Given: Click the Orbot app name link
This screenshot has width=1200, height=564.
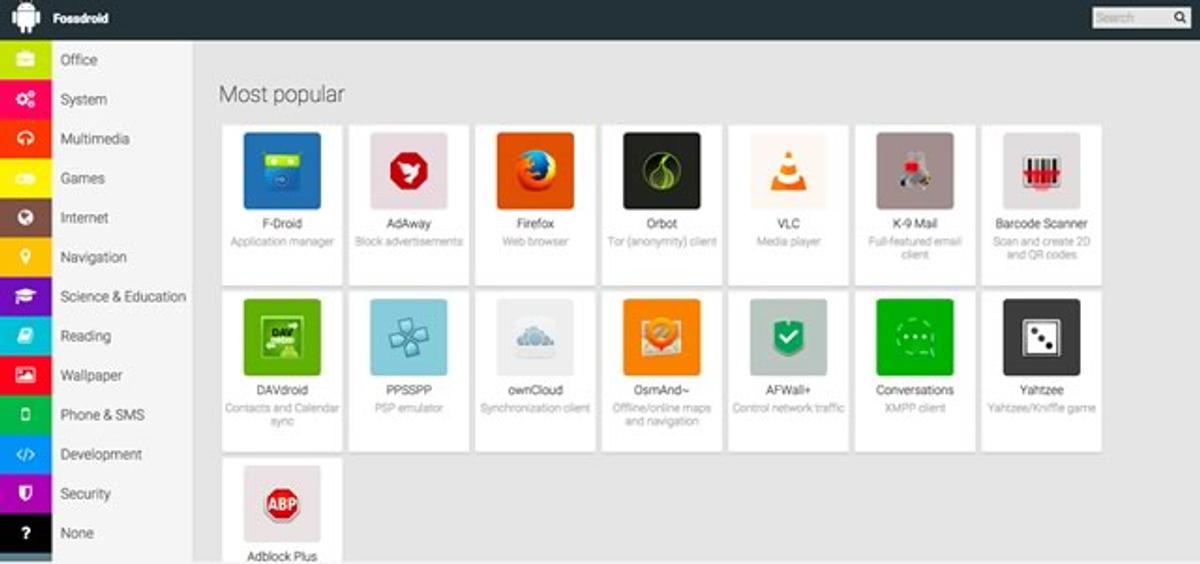Looking at the screenshot, I should coord(662,224).
